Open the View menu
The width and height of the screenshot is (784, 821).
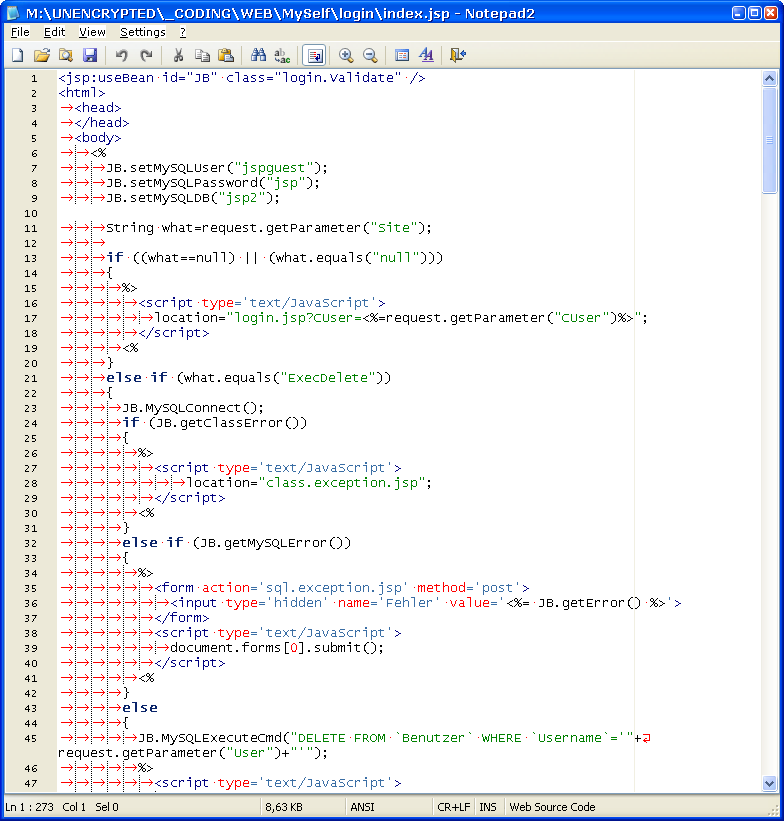click(92, 32)
